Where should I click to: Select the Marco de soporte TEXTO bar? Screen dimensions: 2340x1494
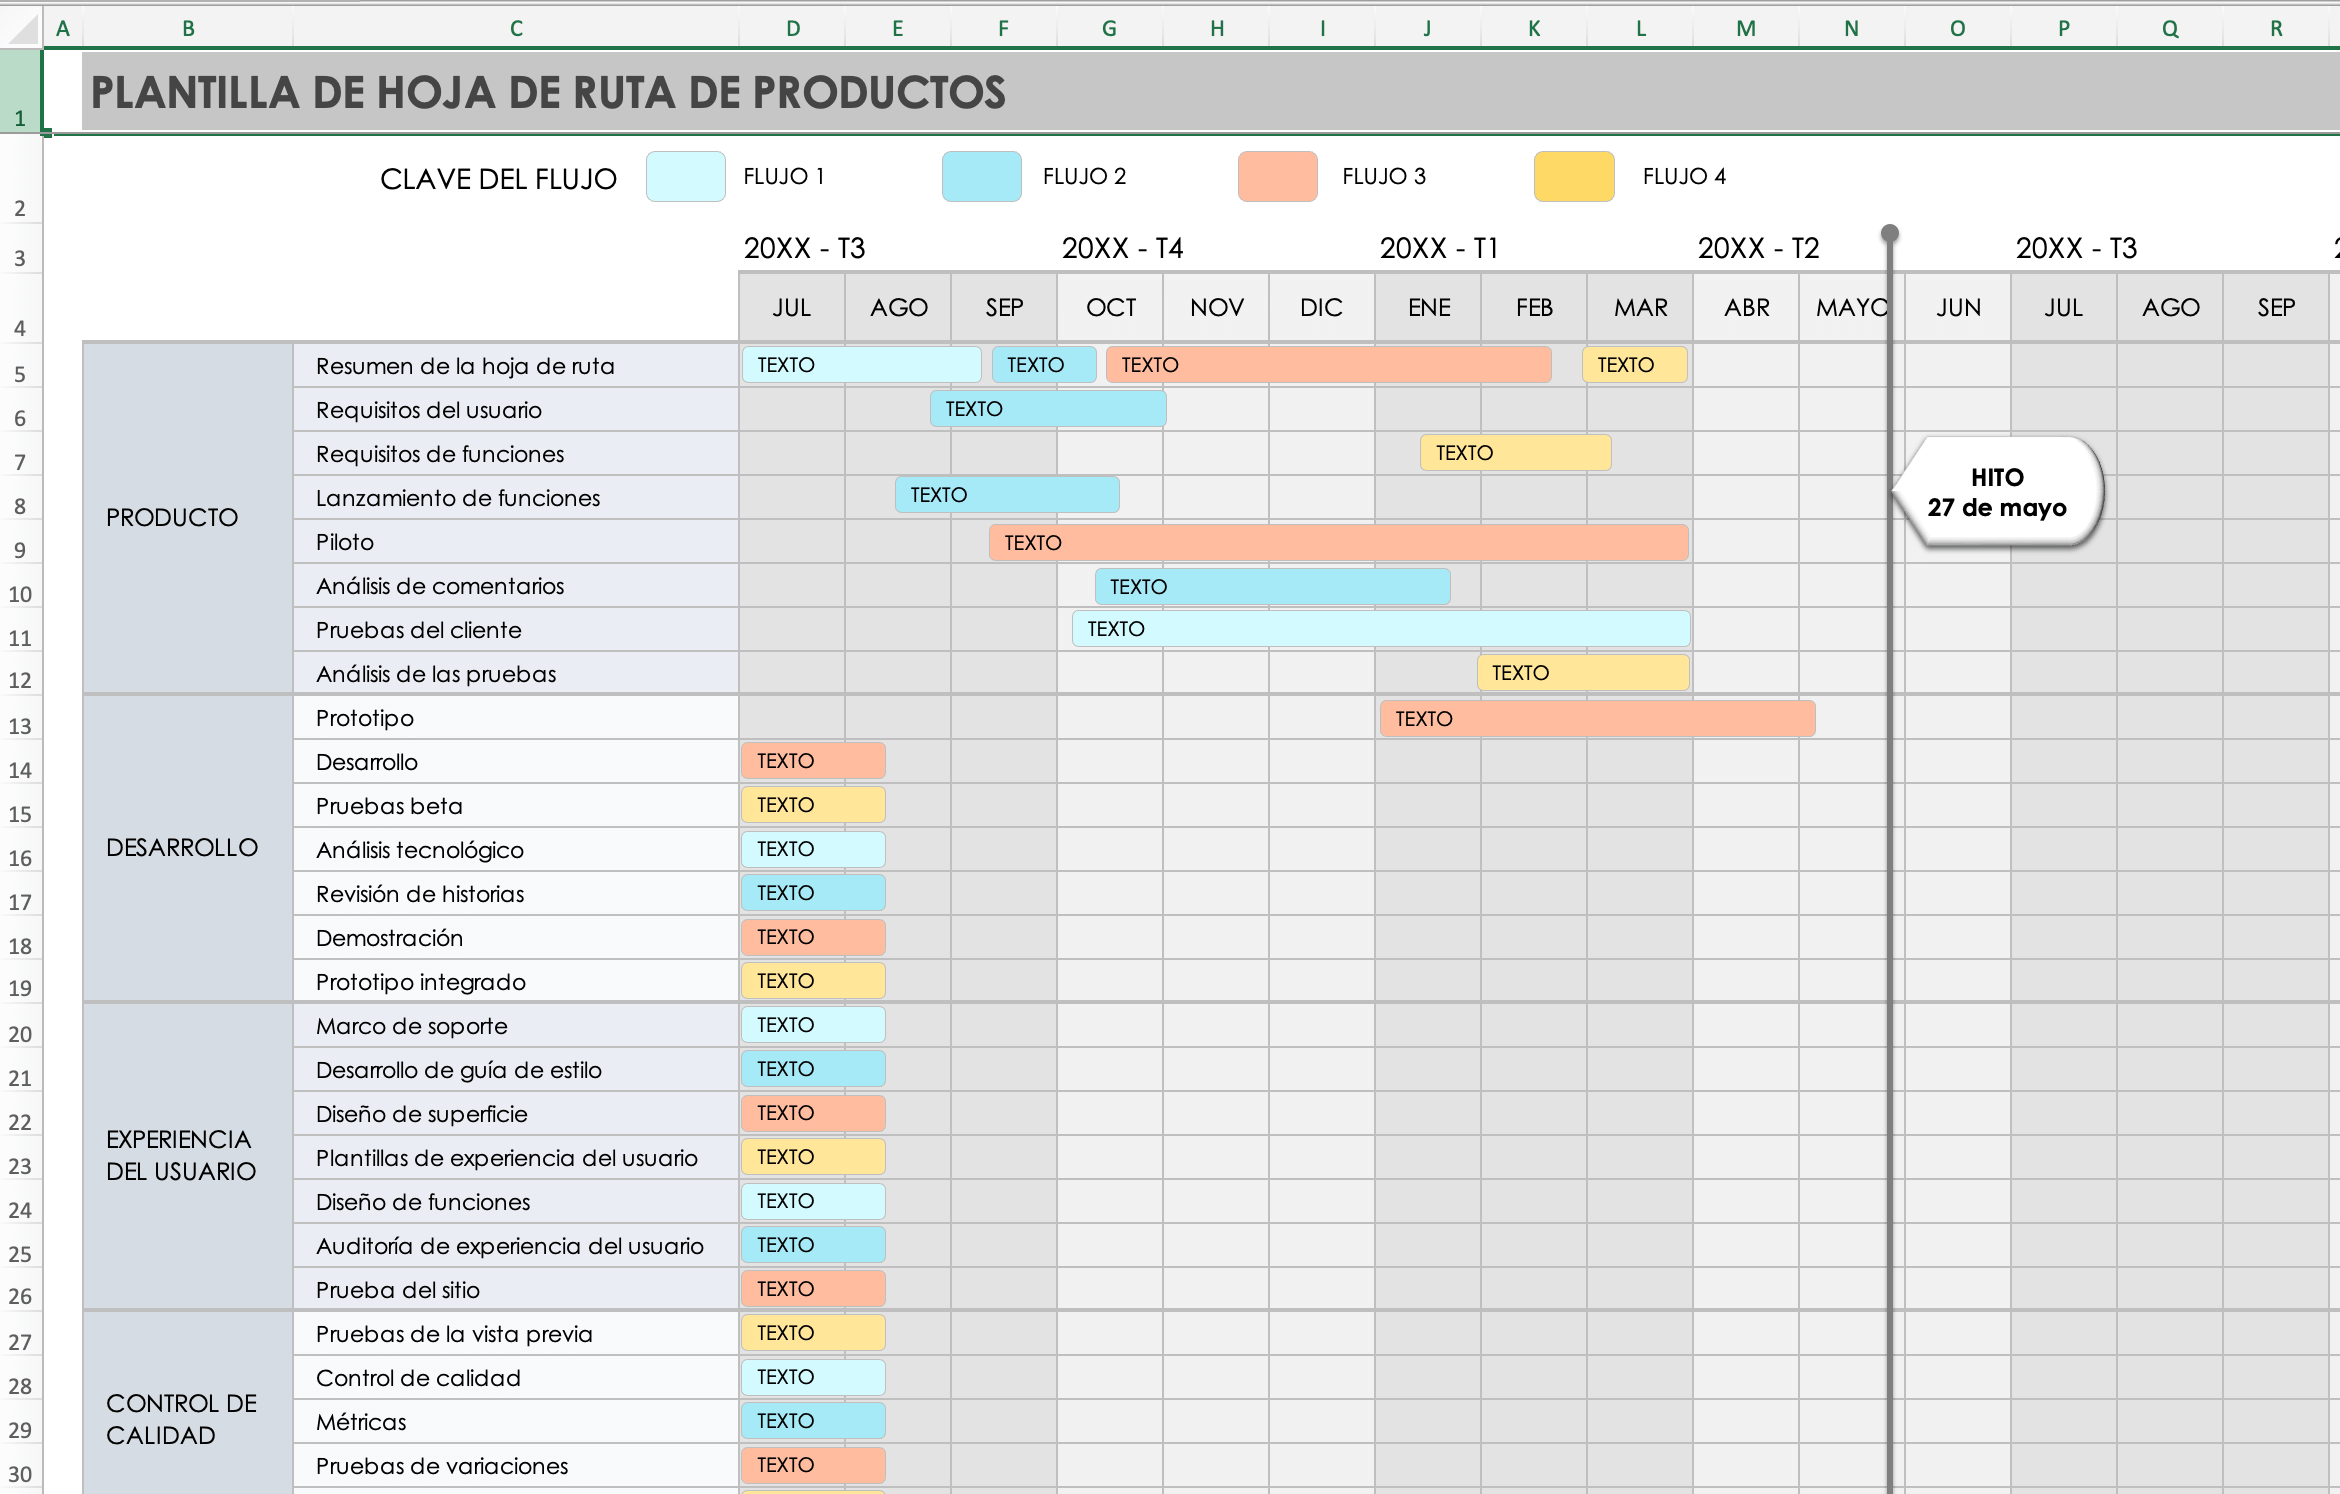813,1025
